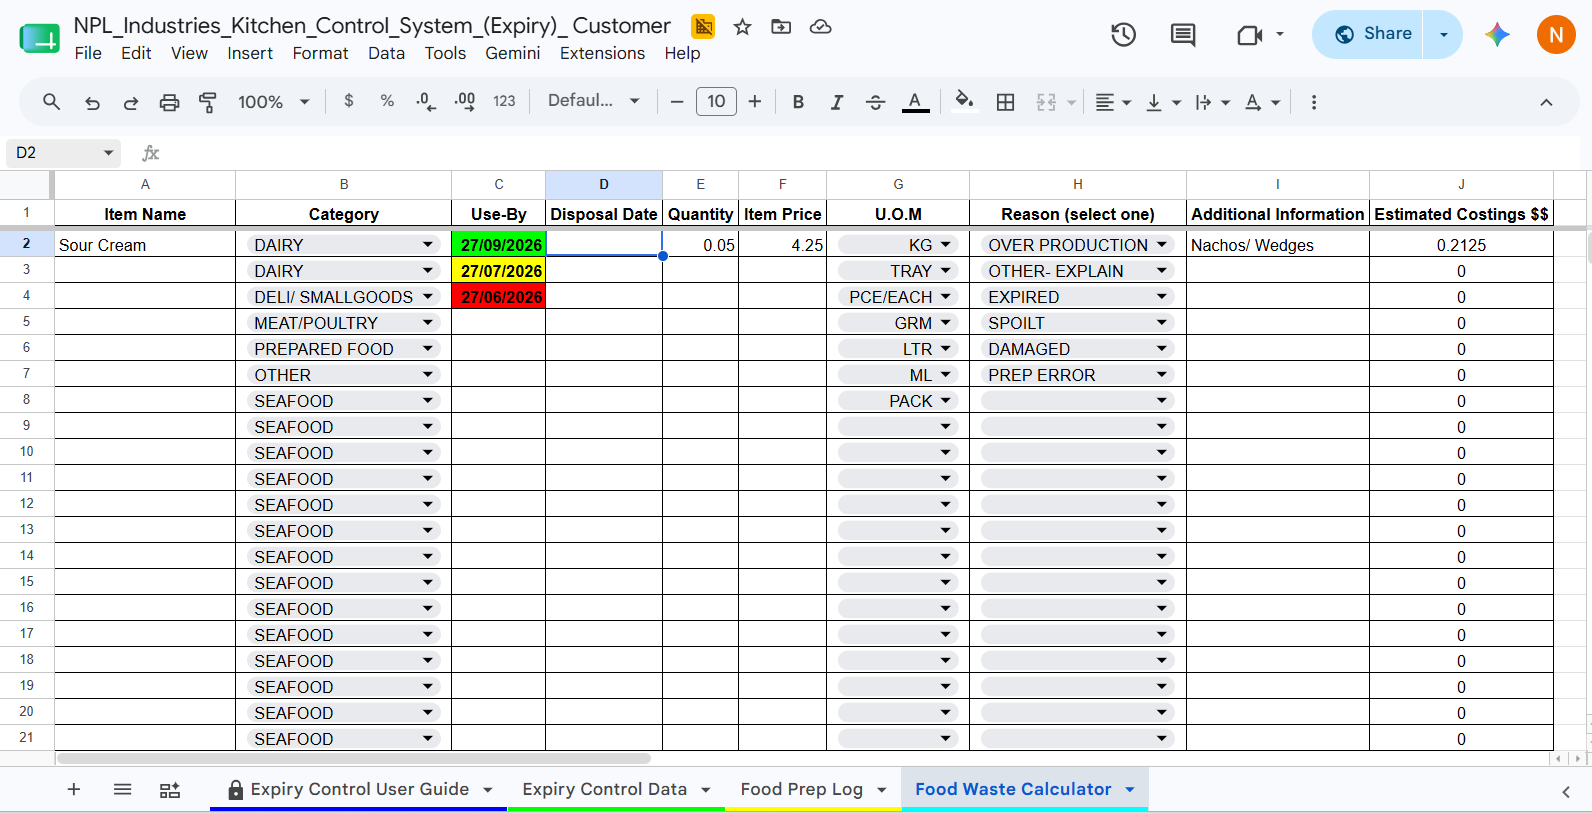1592x814 pixels.
Task: Select the Sour Cream cell
Action: (145, 245)
